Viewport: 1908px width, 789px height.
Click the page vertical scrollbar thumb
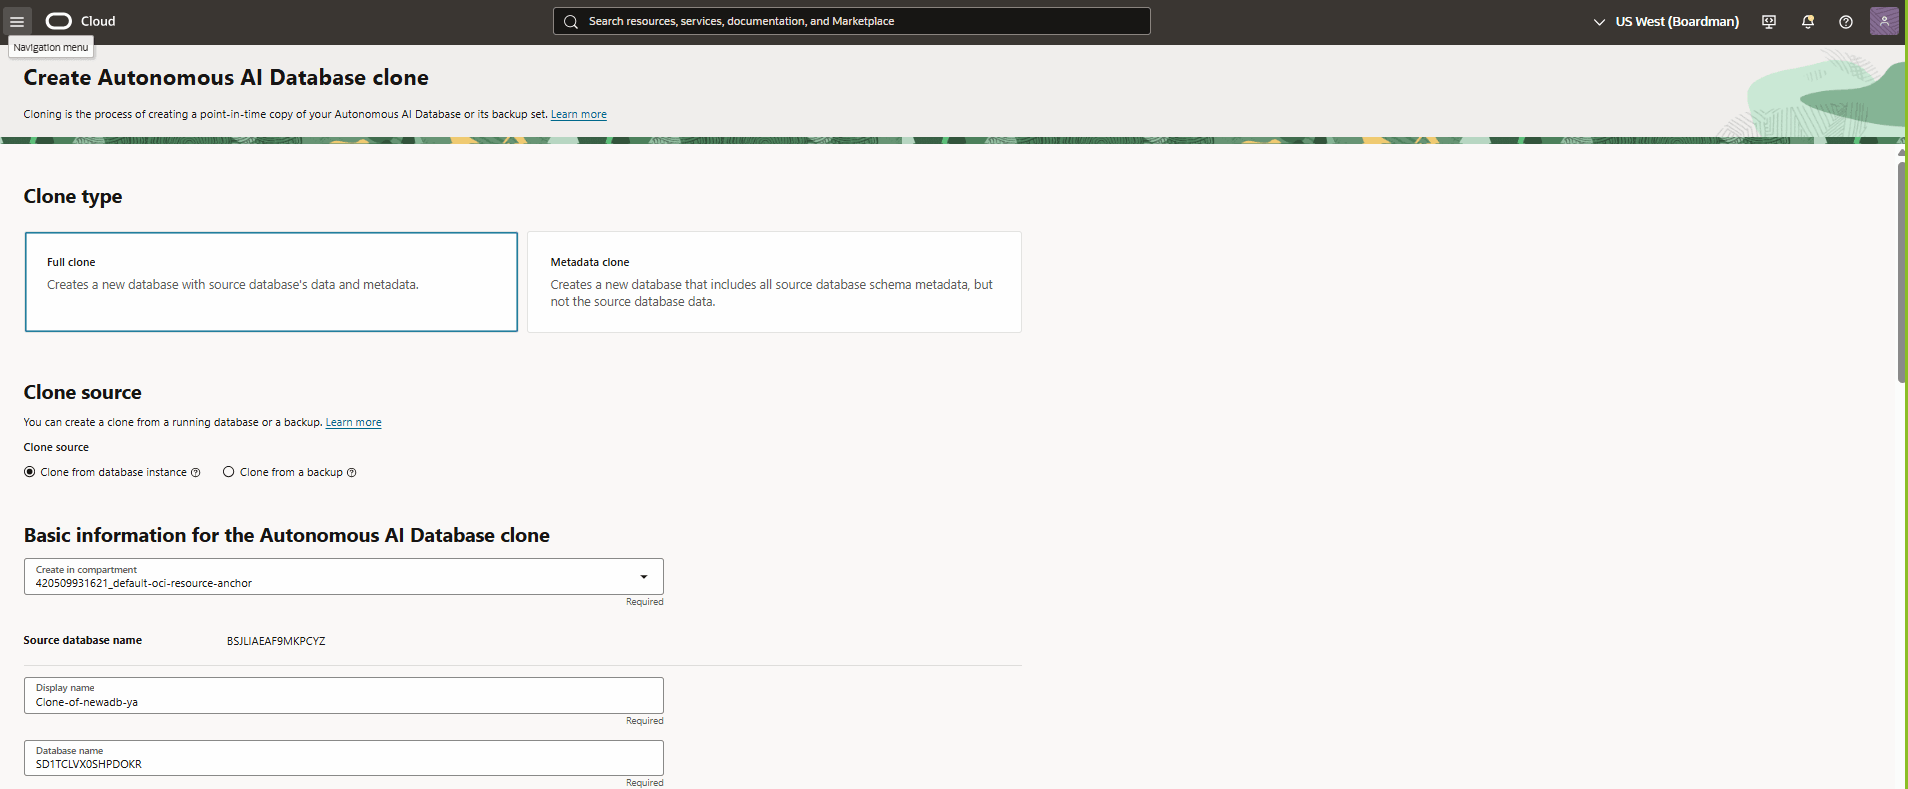click(1902, 272)
